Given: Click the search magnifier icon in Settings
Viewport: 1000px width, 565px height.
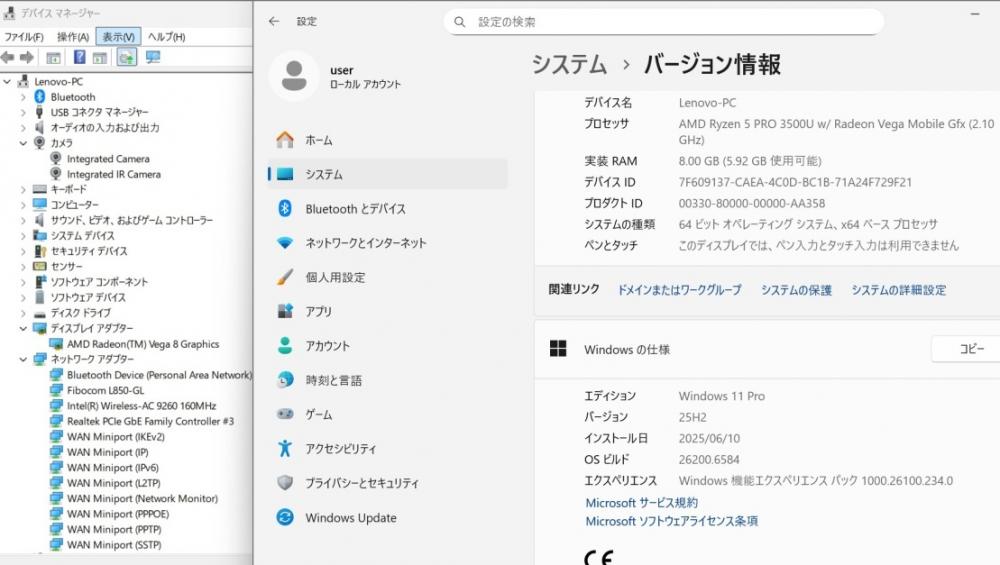Looking at the screenshot, I should pyautogui.click(x=460, y=22).
